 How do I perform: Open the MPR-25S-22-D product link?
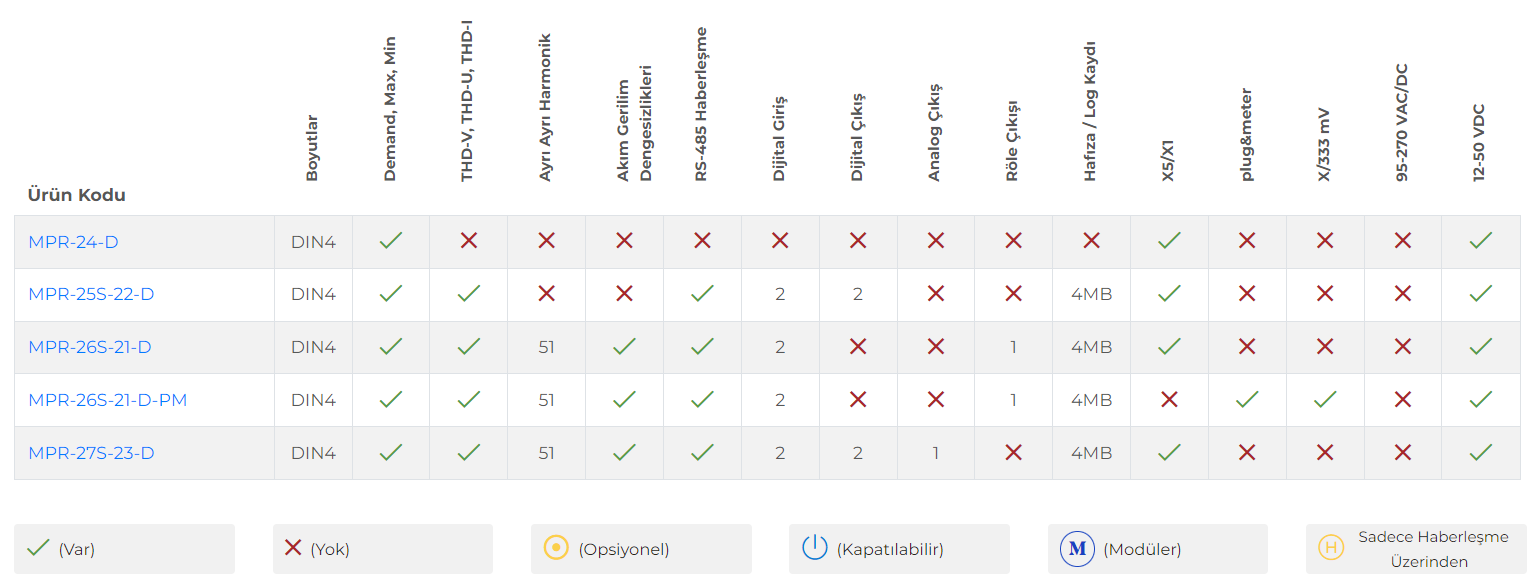[x=91, y=295]
